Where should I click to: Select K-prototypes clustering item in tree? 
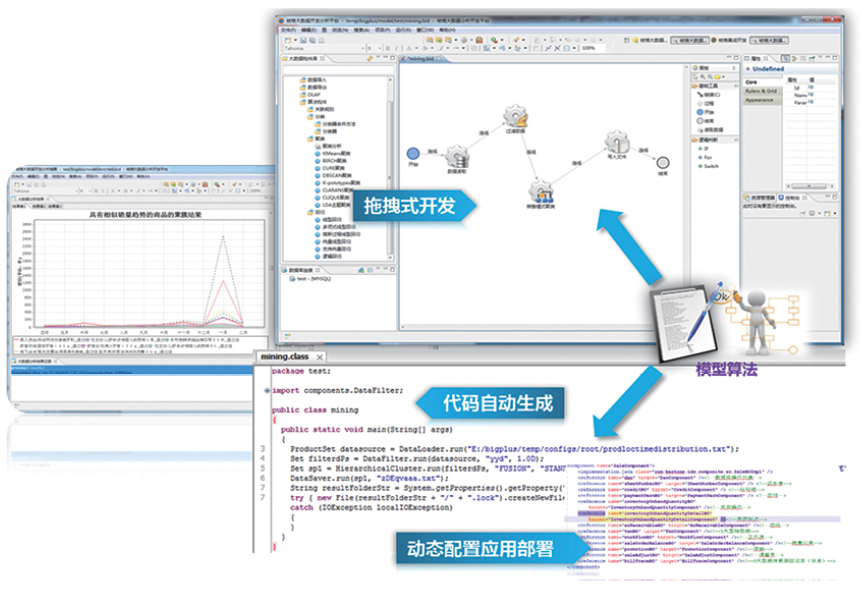pos(337,182)
